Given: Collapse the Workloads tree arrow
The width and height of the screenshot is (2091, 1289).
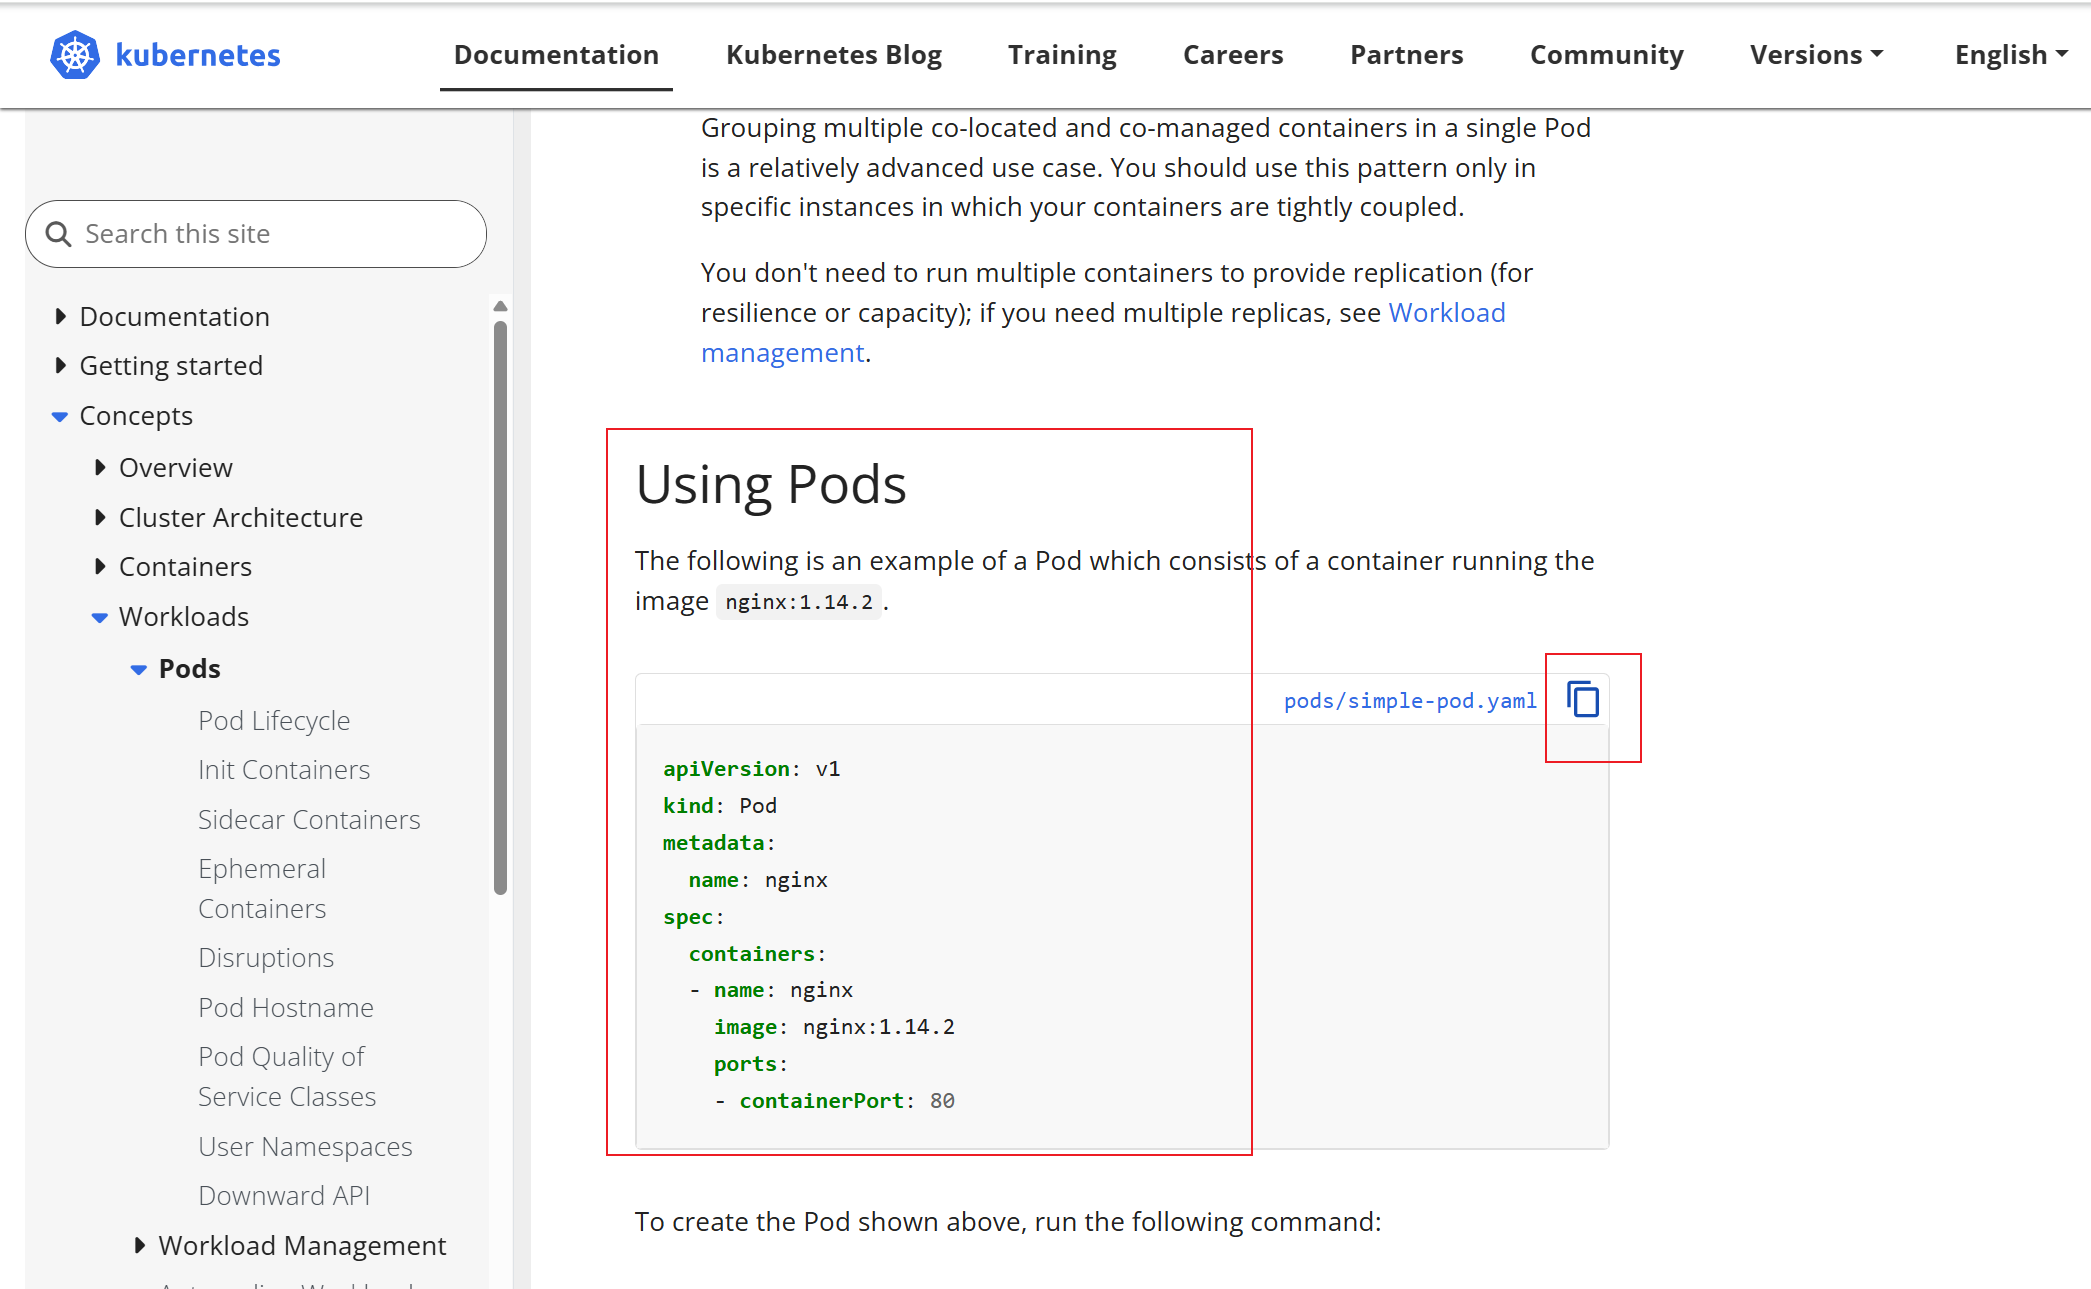Looking at the screenshot, I should point(100,617).
